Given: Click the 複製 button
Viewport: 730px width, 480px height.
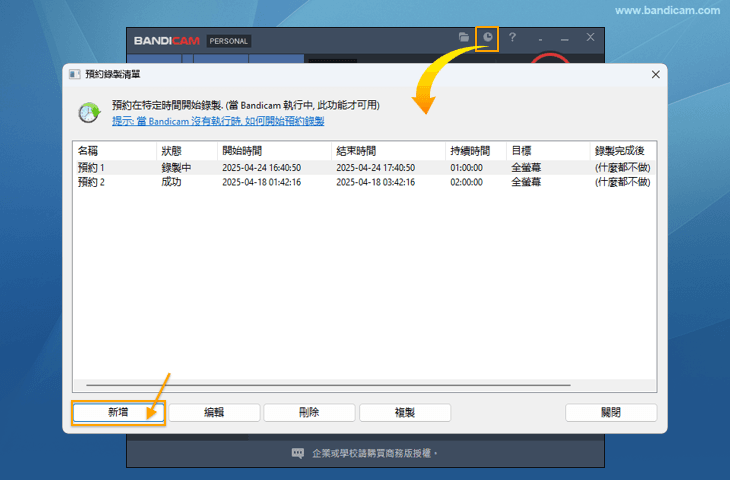Looking at the screenshot, I should click(x=405, y=412).
